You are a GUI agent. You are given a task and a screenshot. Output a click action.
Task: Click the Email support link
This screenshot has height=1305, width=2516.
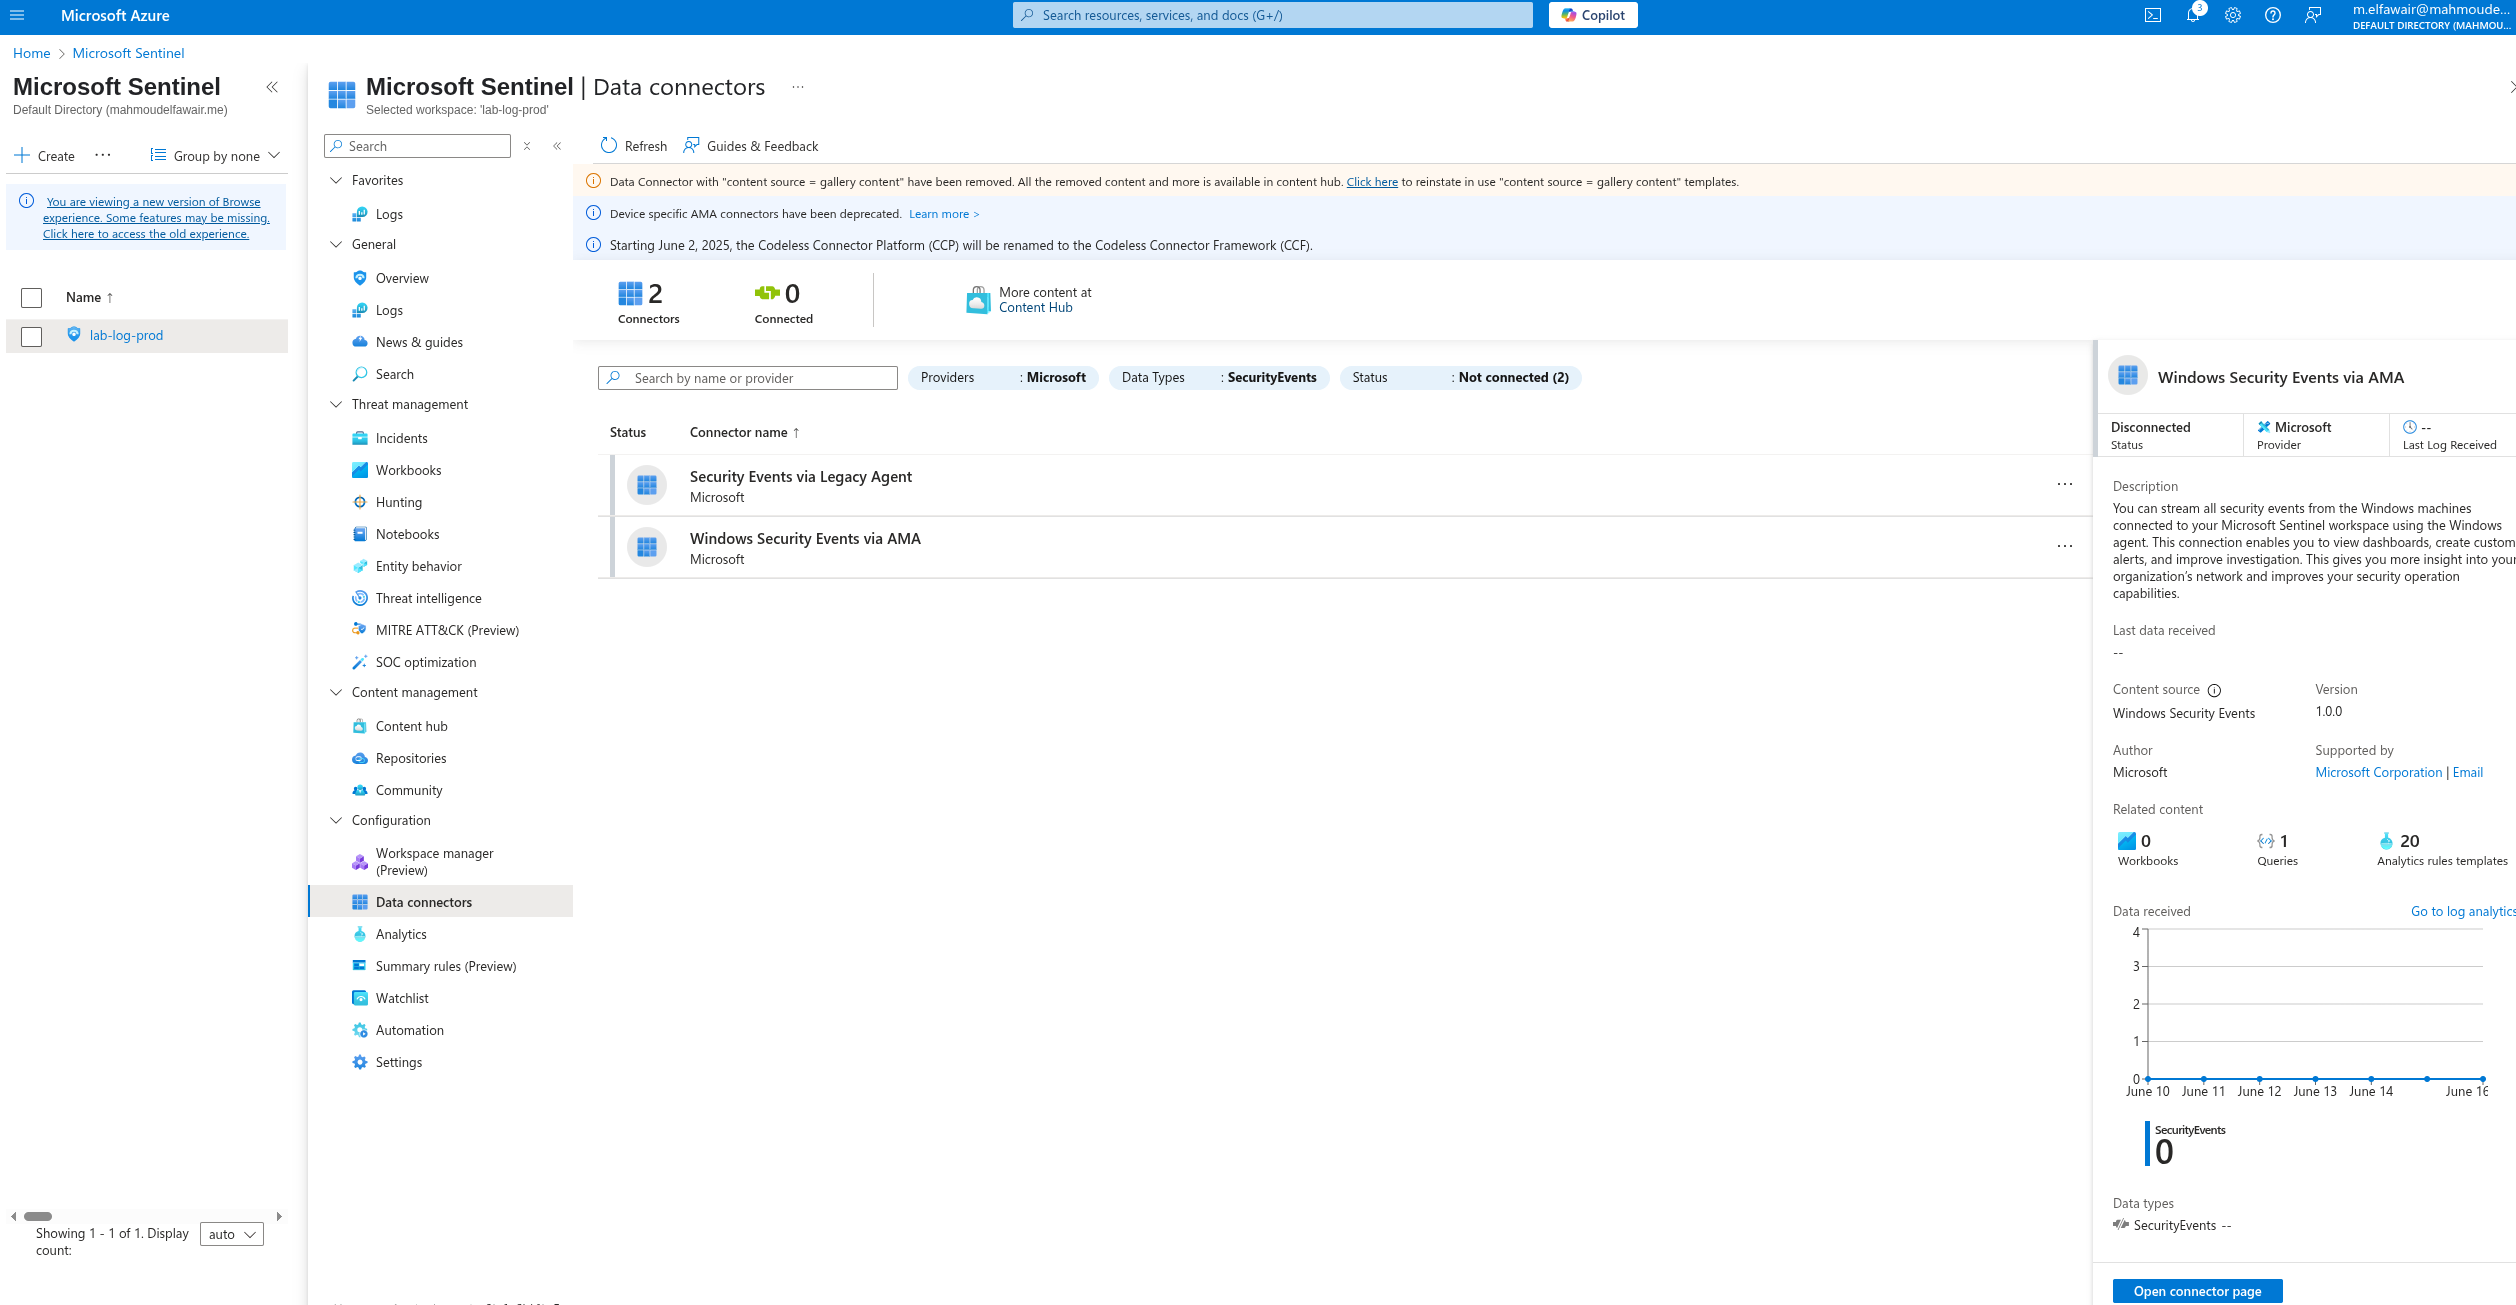[2467, 772]
